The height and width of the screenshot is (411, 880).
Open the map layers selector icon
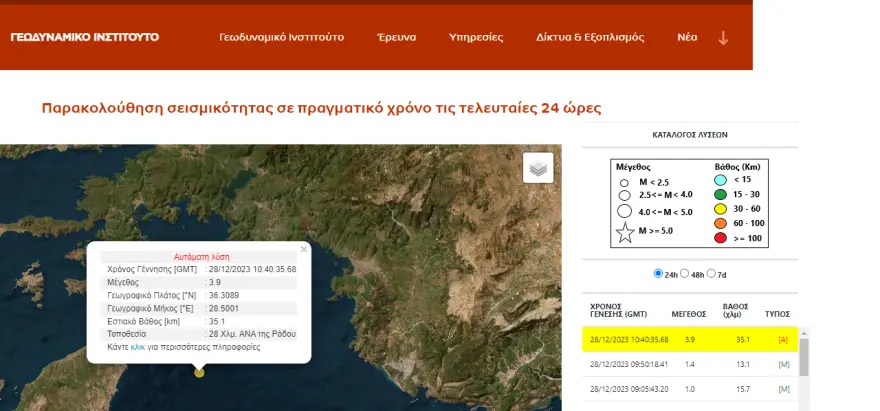click(x=538, y=168)
